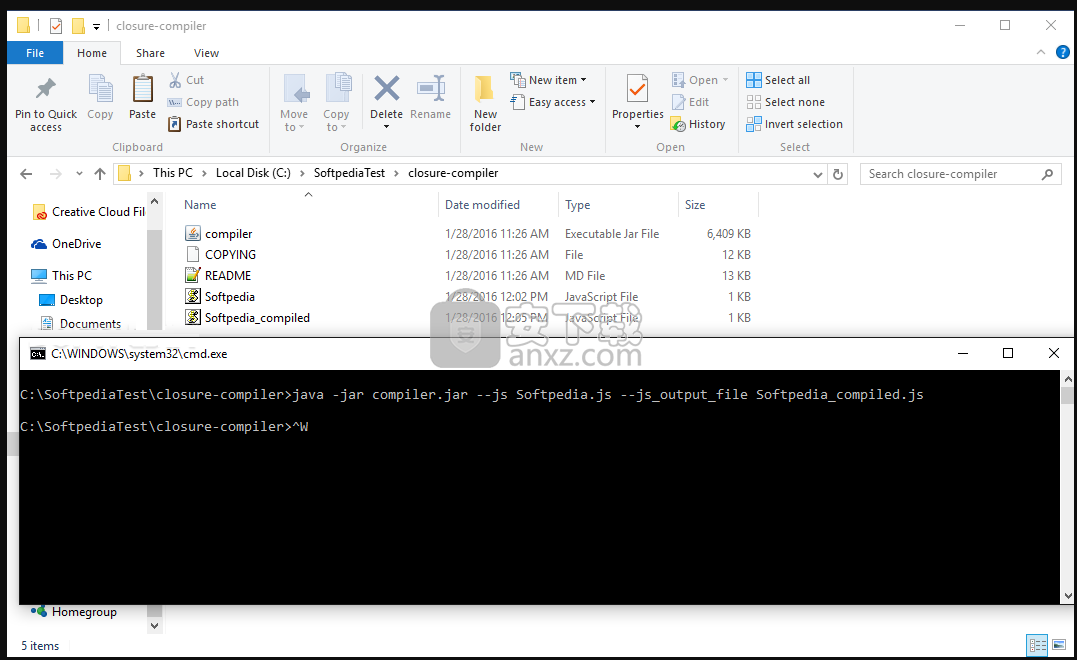
Task: Switch to the Home ribbon tab
Action: [x=92, y=53]
